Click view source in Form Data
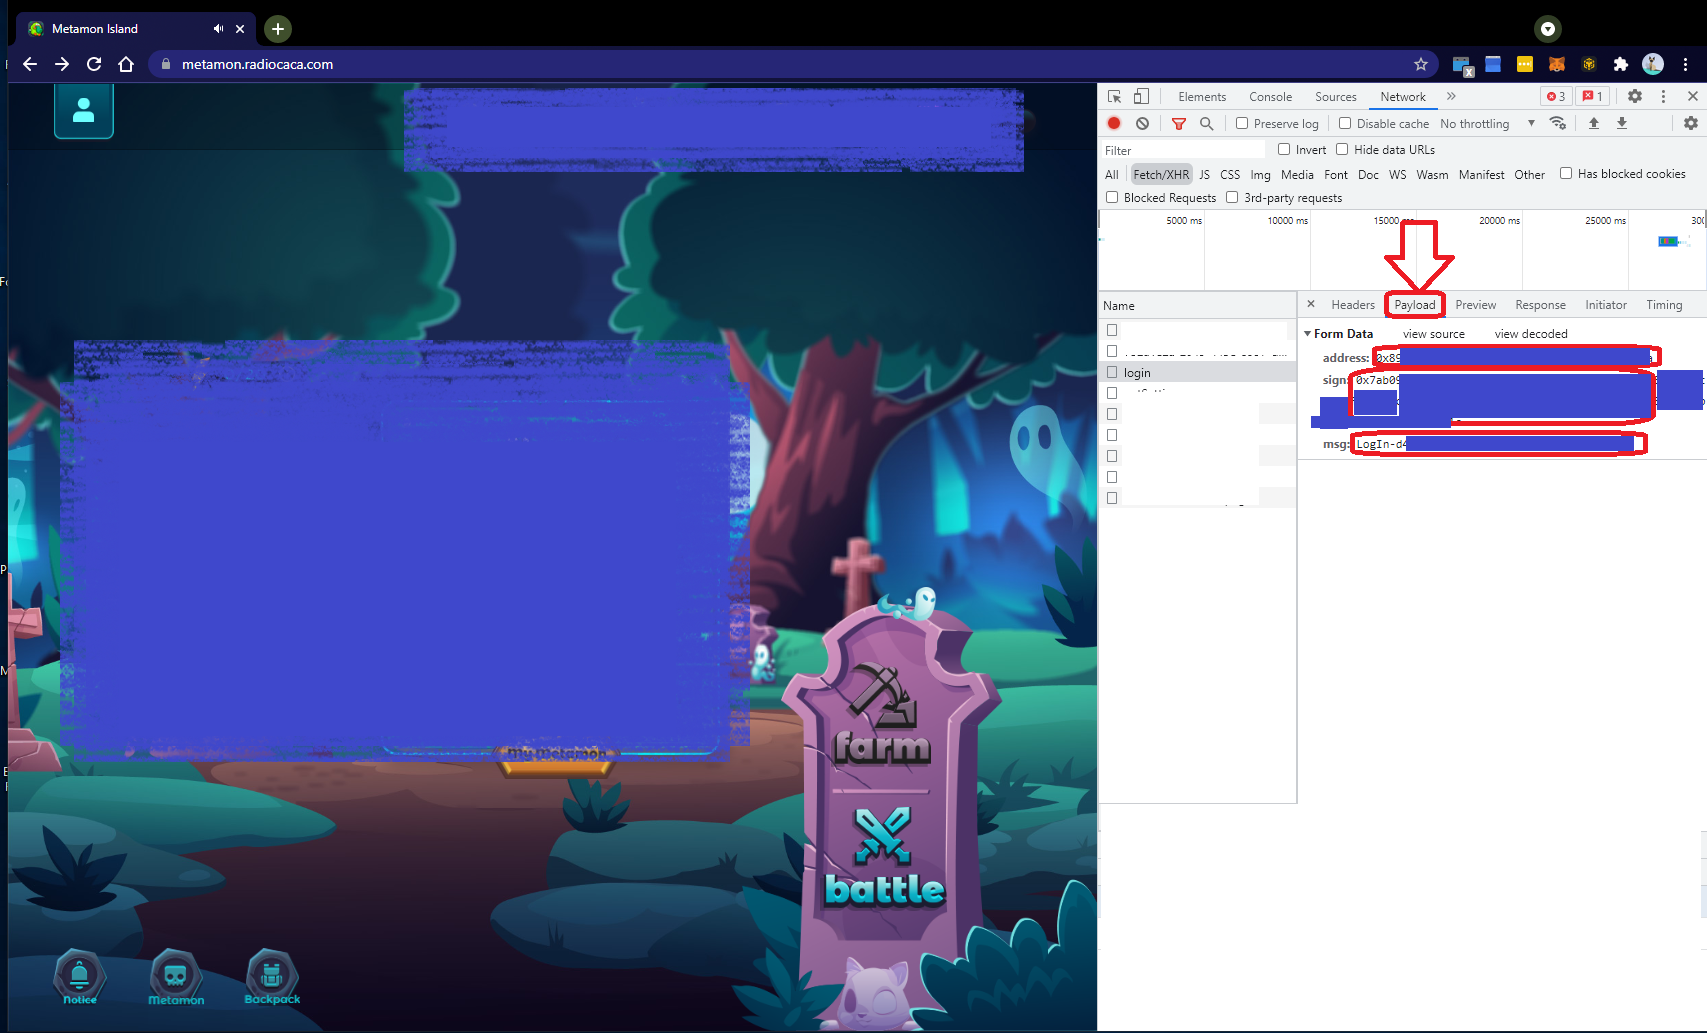 coord(1433,334)
